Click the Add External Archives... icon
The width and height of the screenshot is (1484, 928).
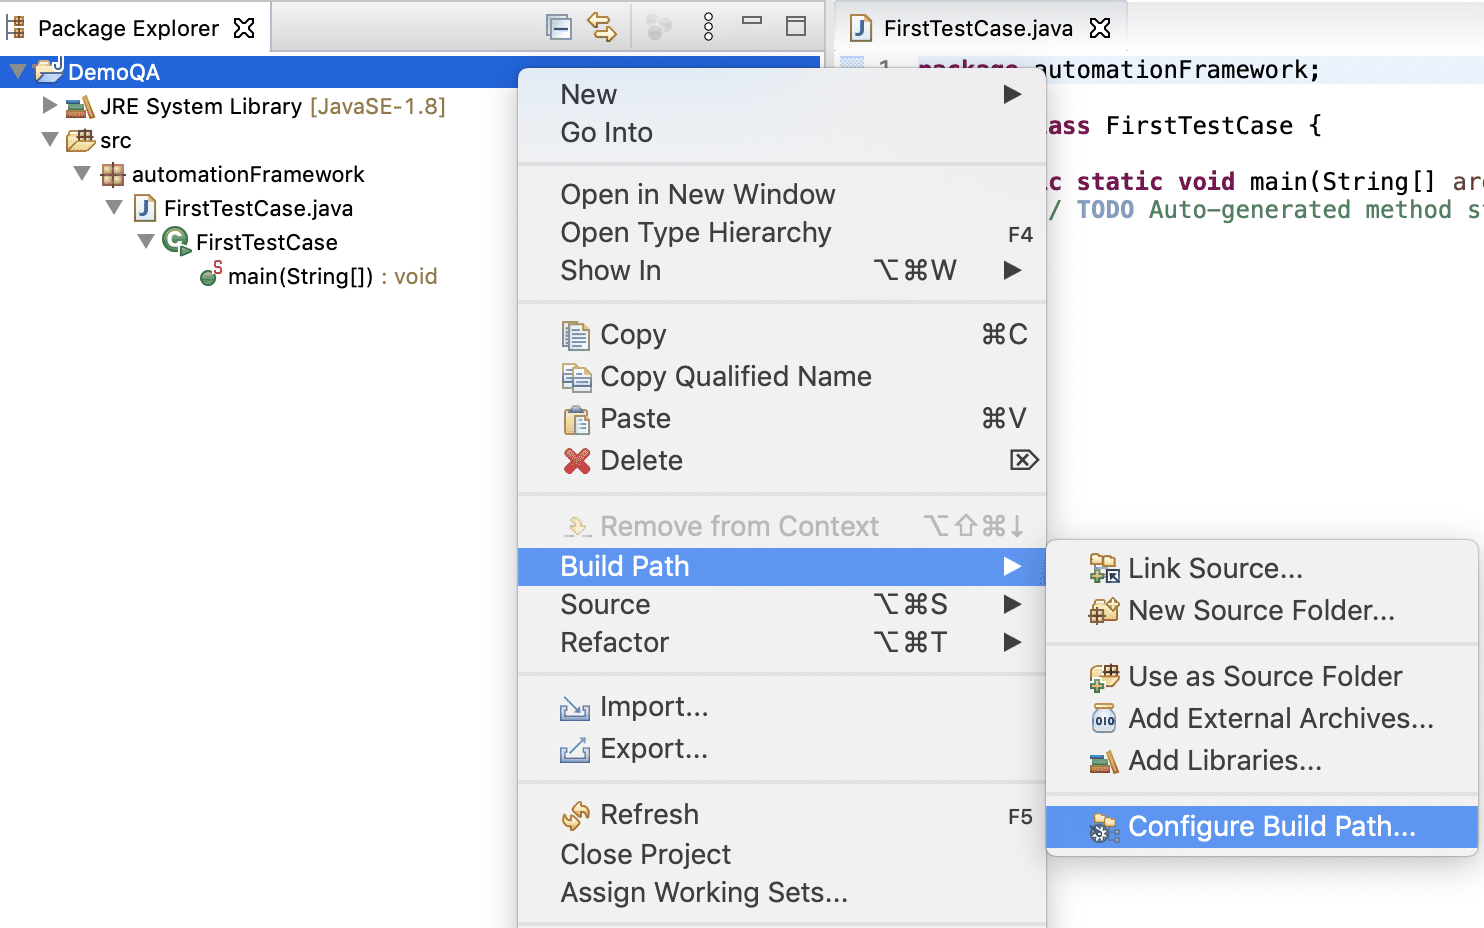[x=1104, y=719]
